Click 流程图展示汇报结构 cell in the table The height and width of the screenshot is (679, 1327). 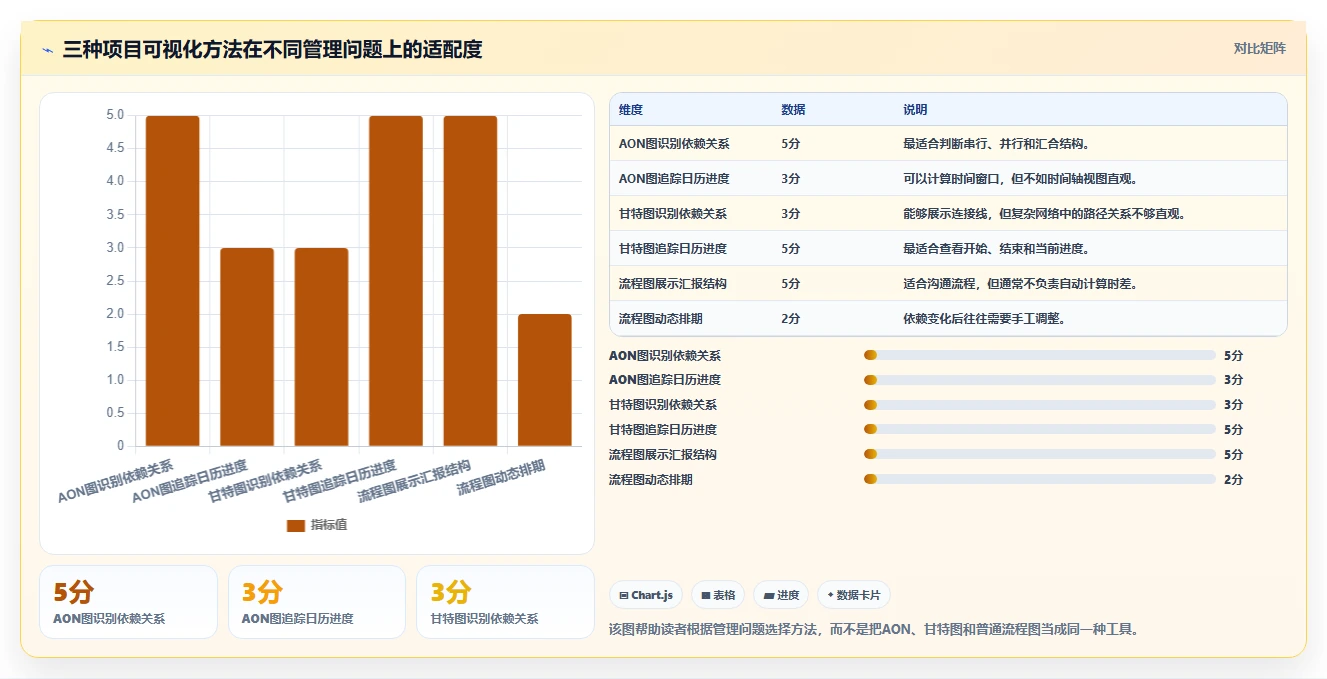coord(673,284)
